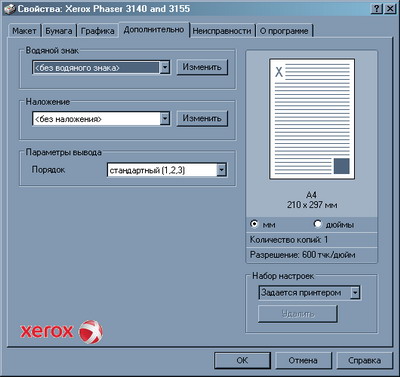Screen dimensions: 400x377
Task: Close the dialog with the X button
Action: [389, 9]
